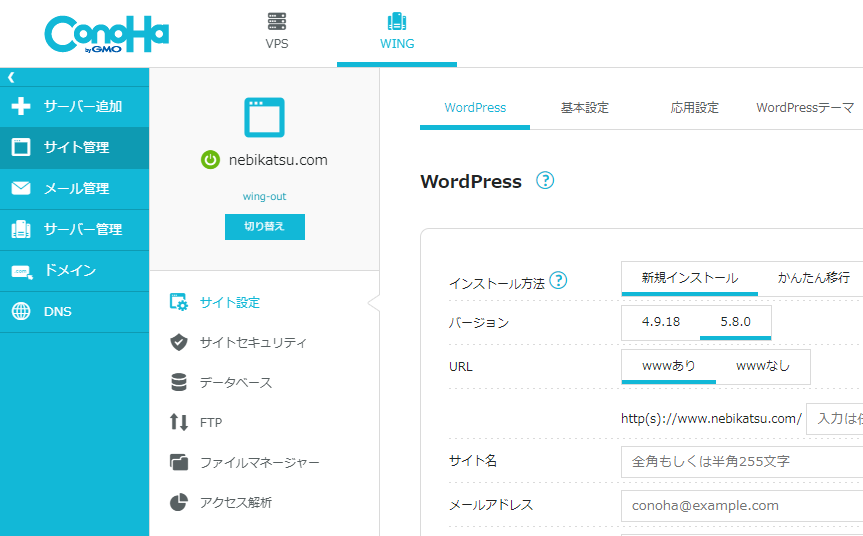Choose the wwwなし URL option

[x=762, y=366]
